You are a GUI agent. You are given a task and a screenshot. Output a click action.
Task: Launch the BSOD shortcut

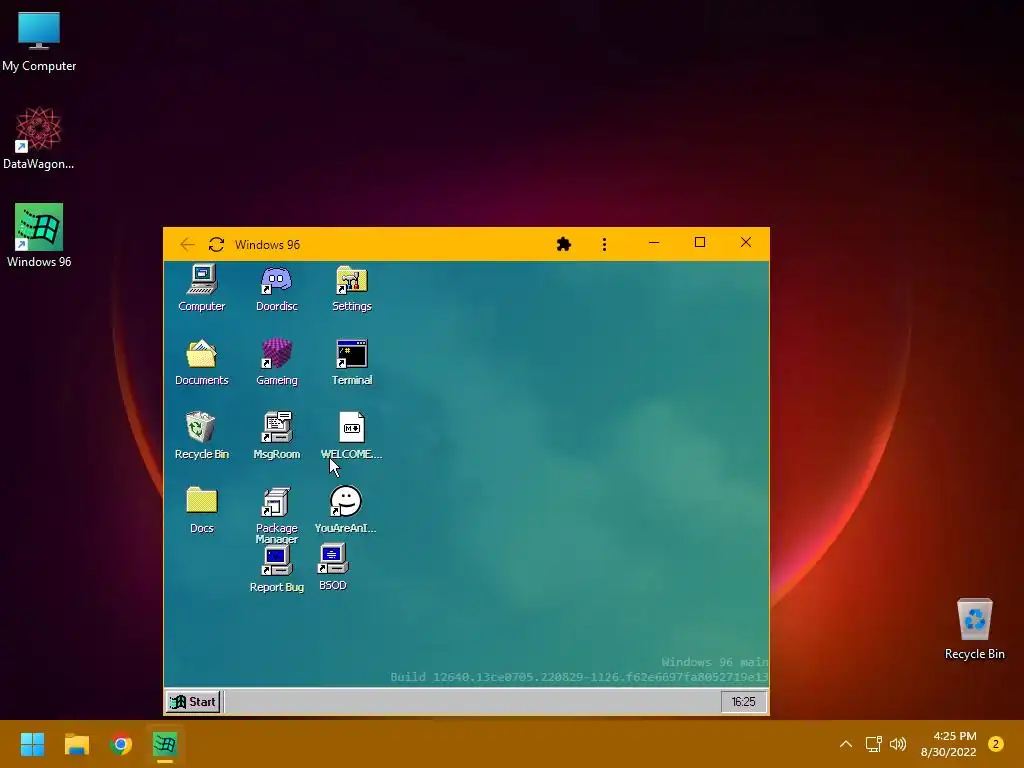click(332, 567)
